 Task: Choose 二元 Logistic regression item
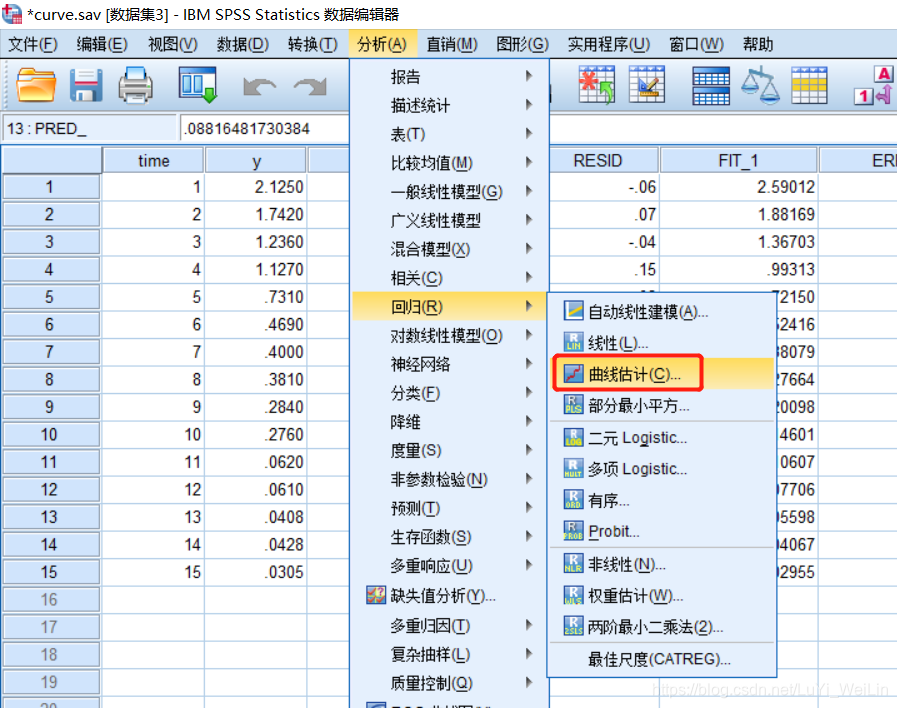[662, 437]
